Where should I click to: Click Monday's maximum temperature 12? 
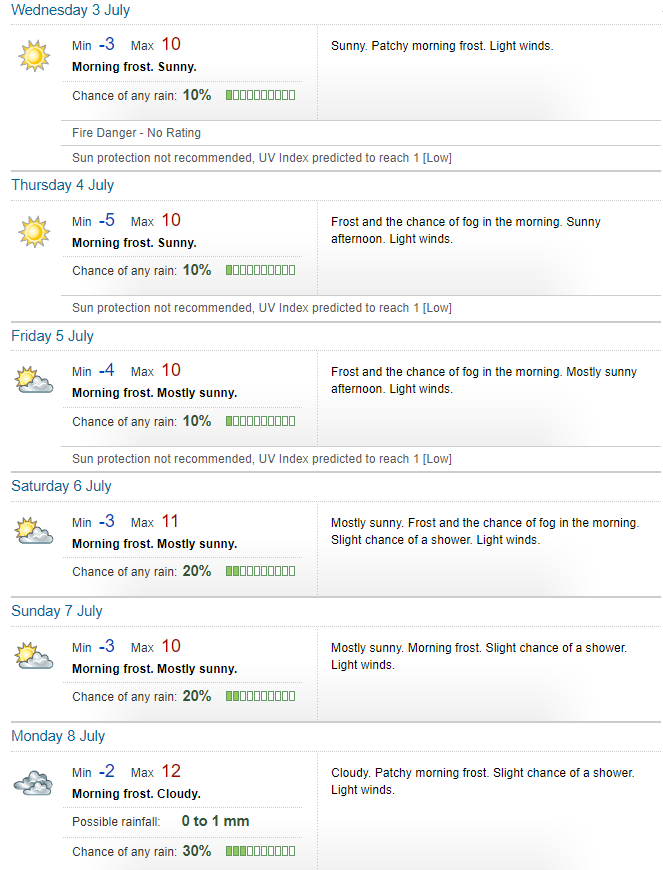click(x=171, y=771)
